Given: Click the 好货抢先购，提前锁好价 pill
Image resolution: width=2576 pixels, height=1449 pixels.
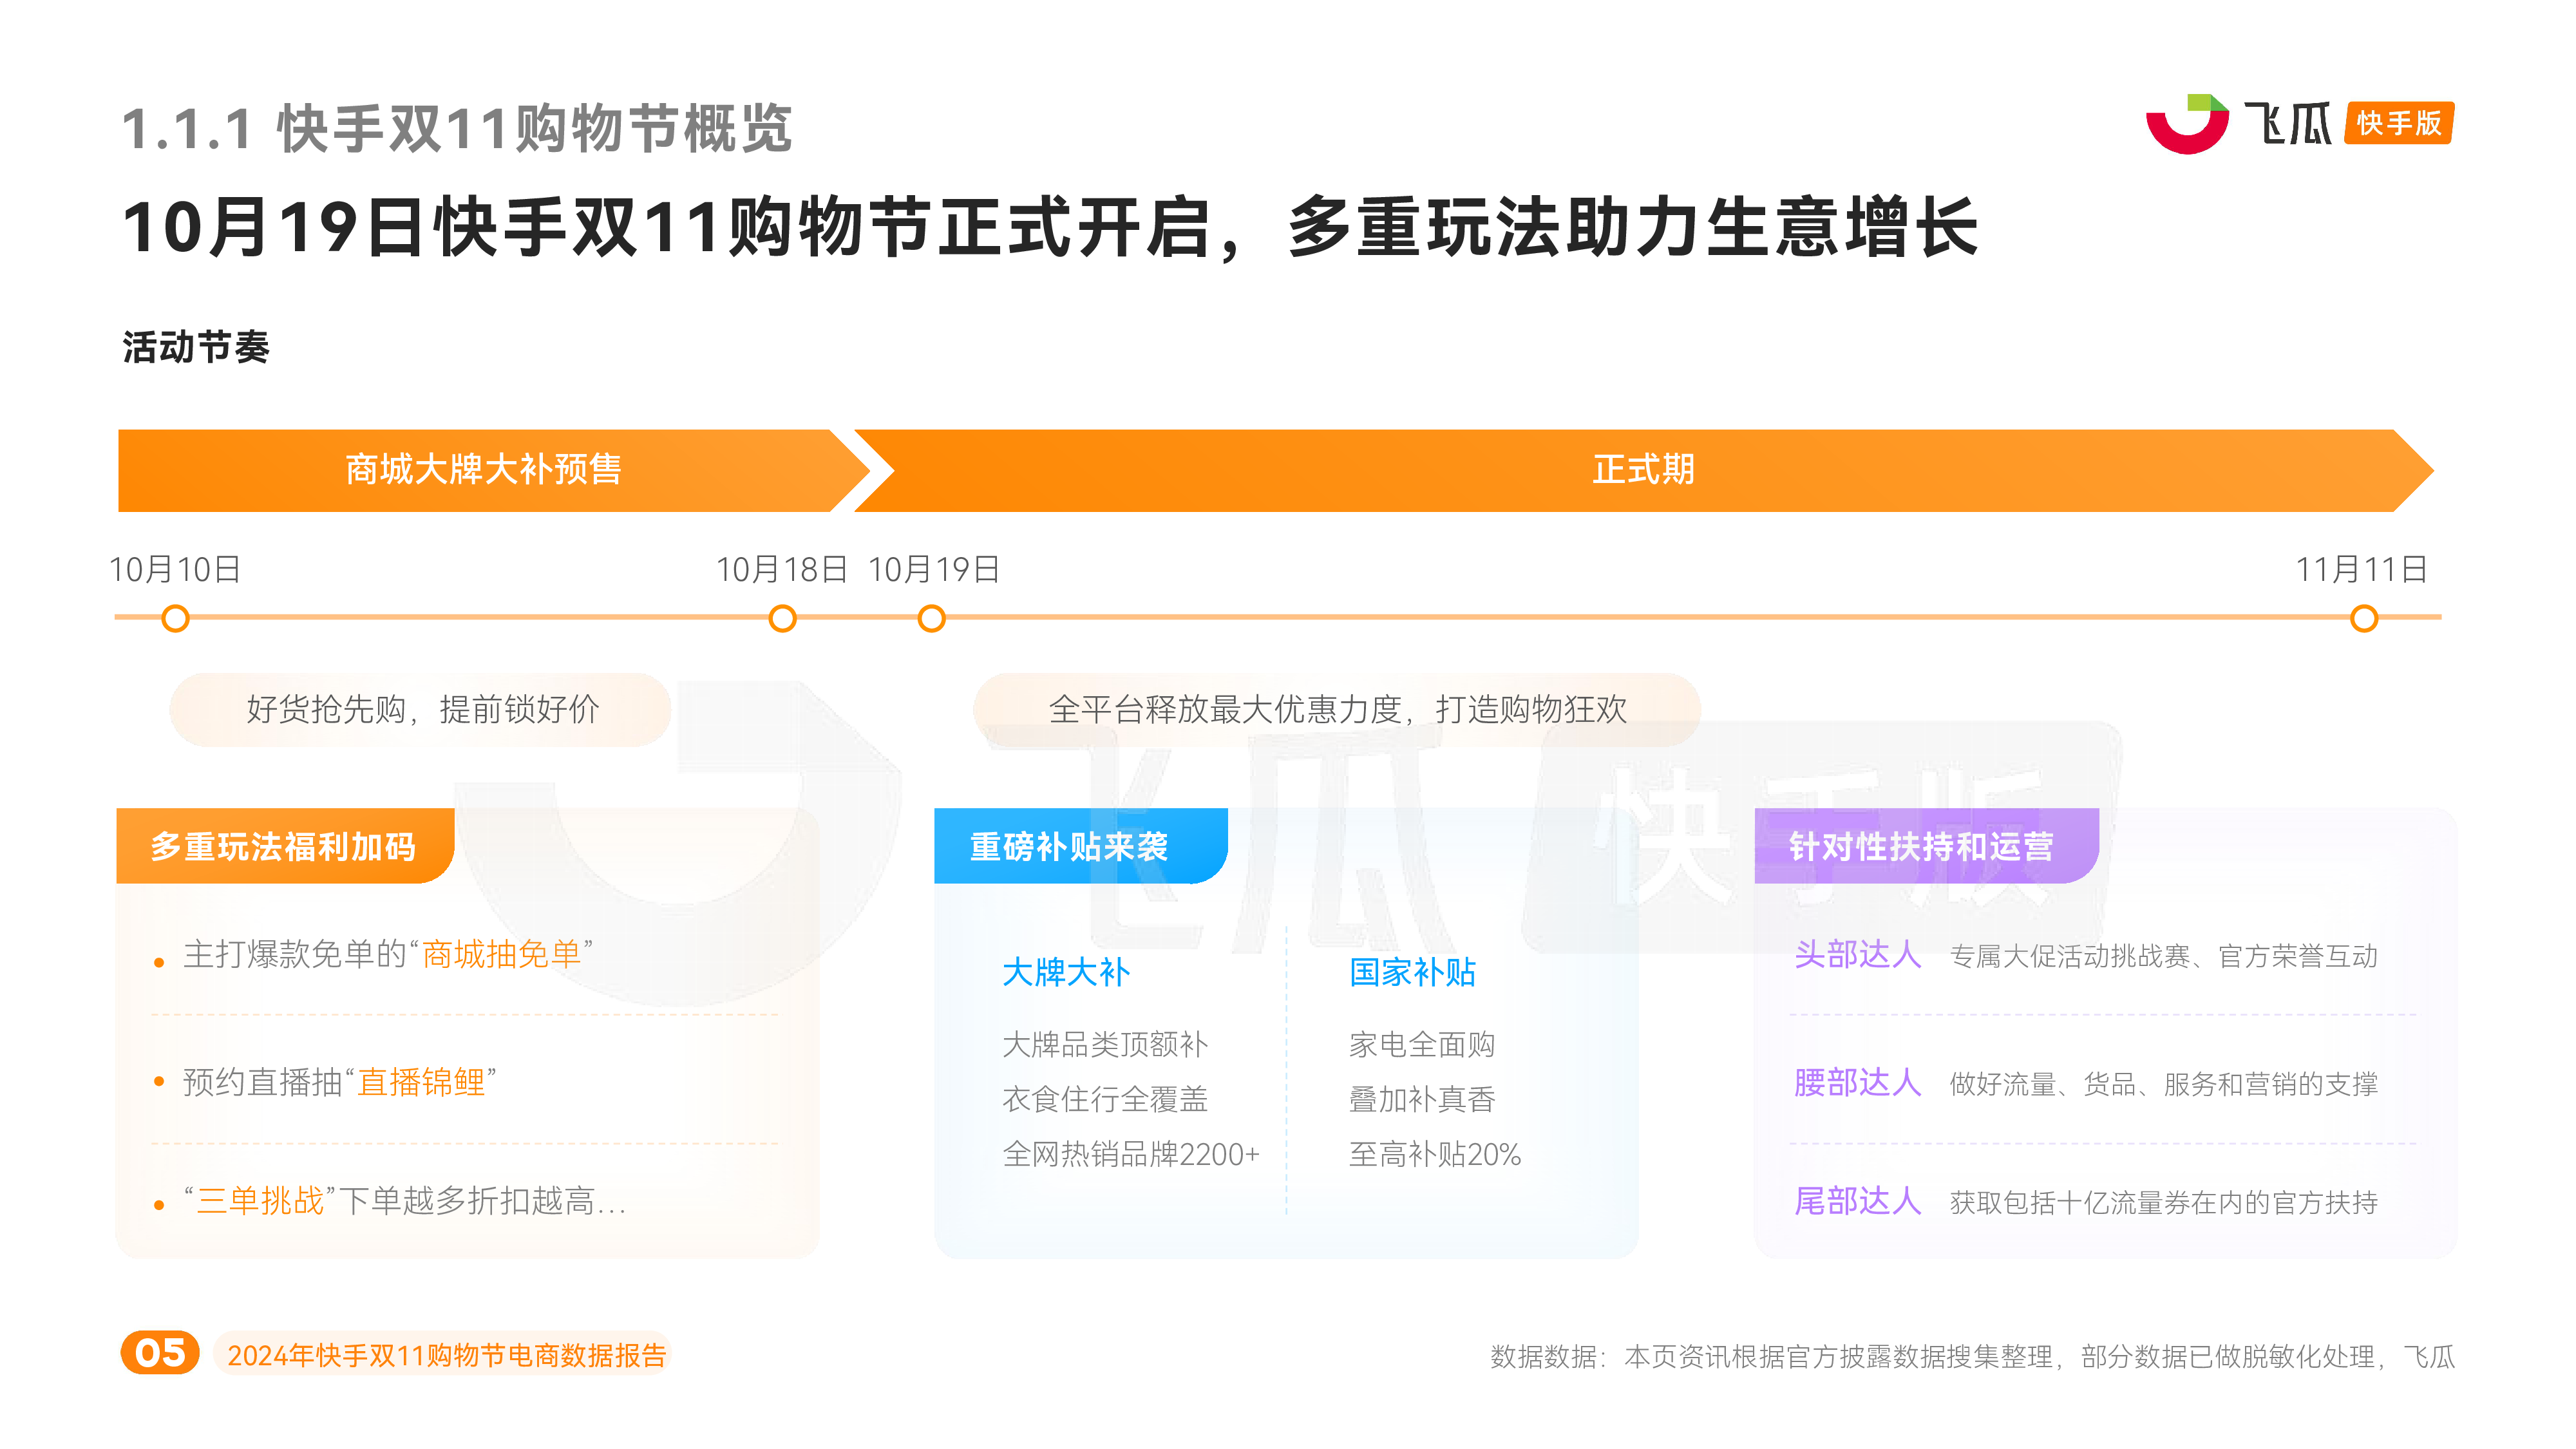Looking at the screenshot, I should [x=420, y=710].
